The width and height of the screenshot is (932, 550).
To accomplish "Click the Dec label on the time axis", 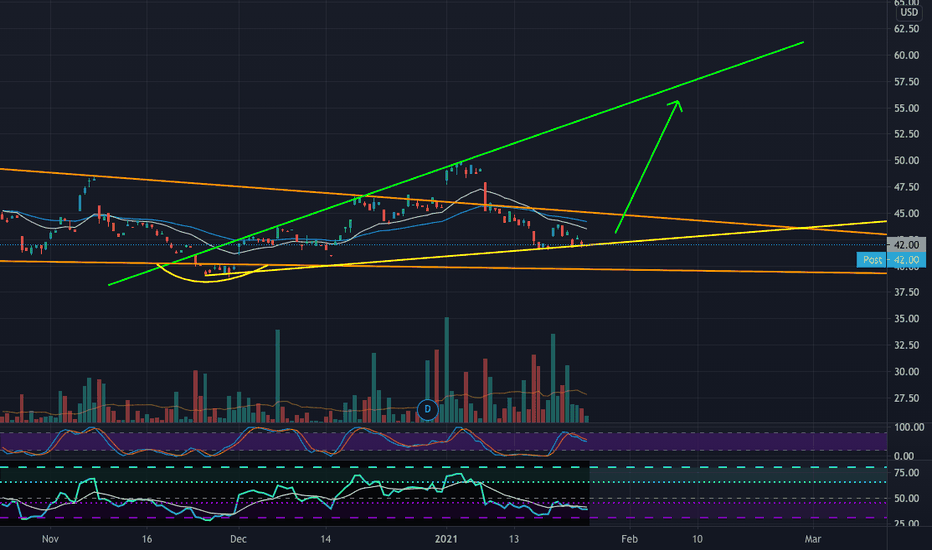I will 238,539.
